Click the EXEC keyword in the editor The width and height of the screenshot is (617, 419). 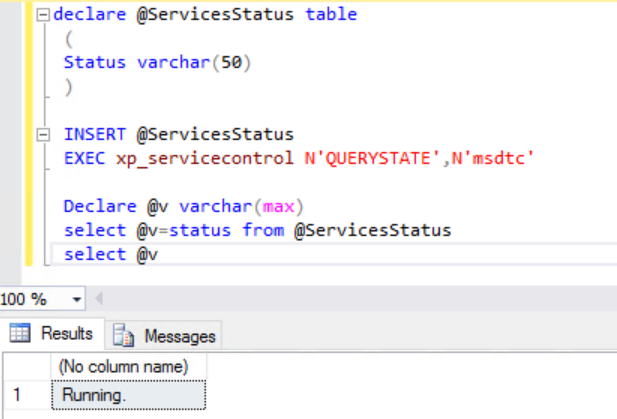84,158
